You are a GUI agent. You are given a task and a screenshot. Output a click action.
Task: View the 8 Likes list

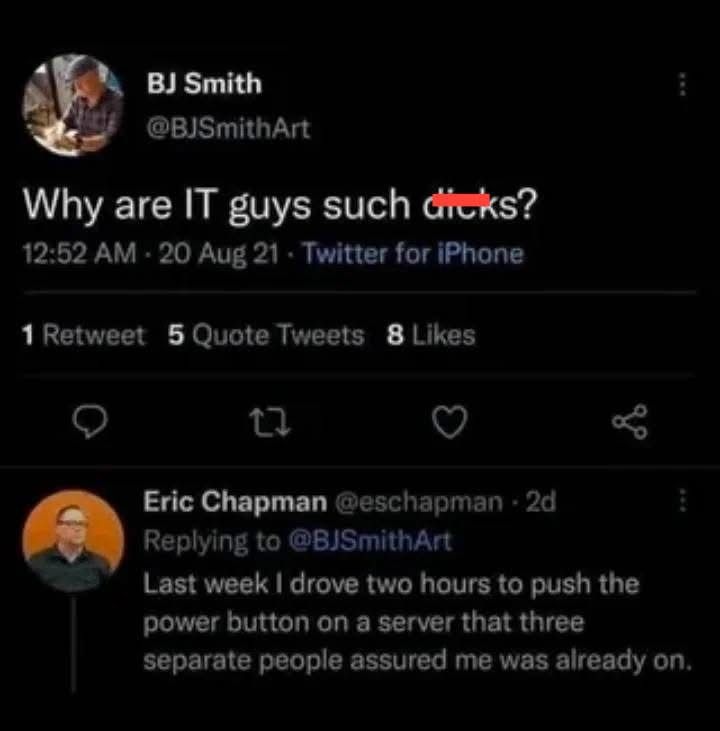coord(431,335)
